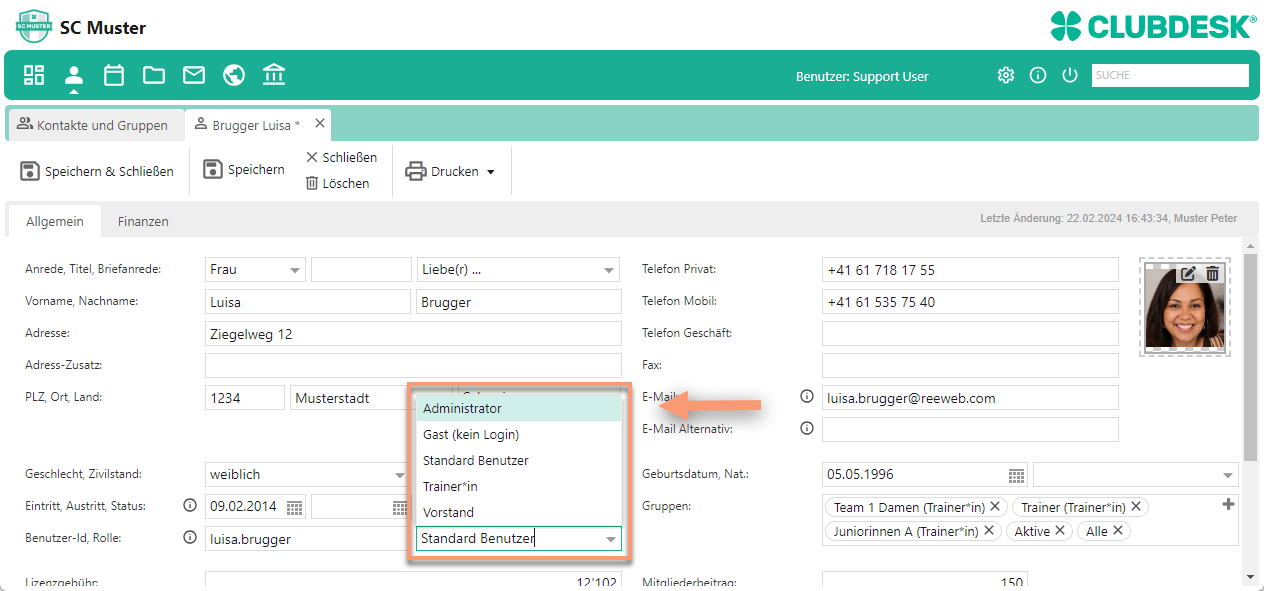Click the PLZ field containing 1234
This screenshot has width=1264, height=591.
click(245, 397)
